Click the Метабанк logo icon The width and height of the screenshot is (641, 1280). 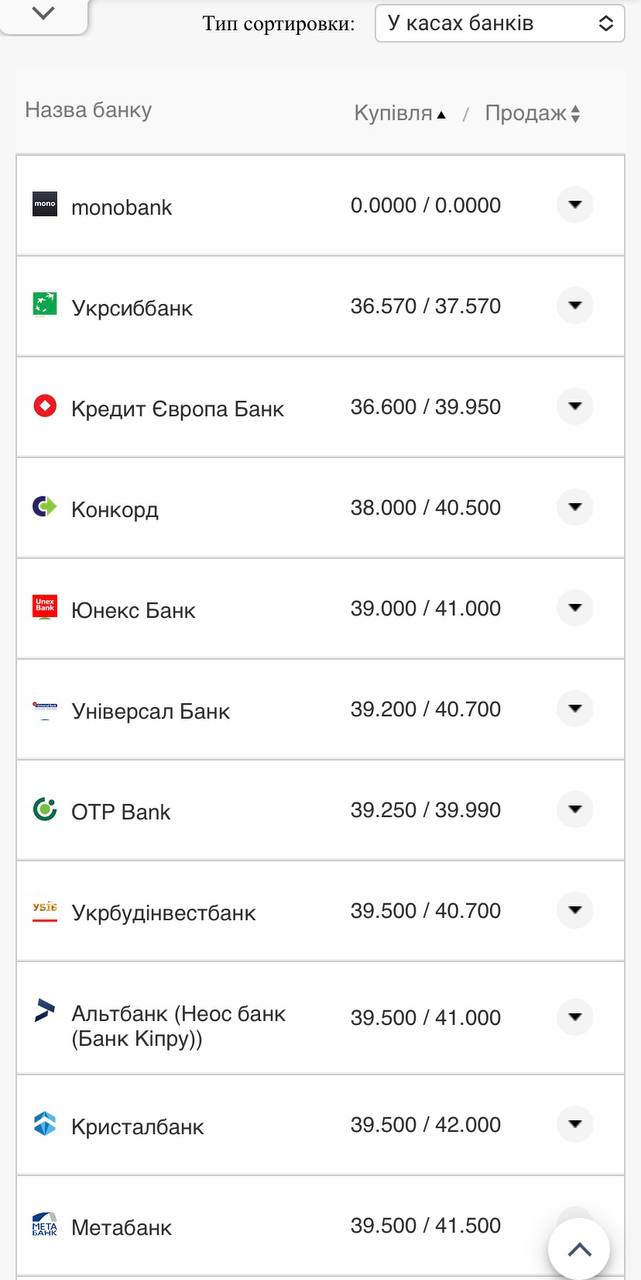[x=45, y=1225]
